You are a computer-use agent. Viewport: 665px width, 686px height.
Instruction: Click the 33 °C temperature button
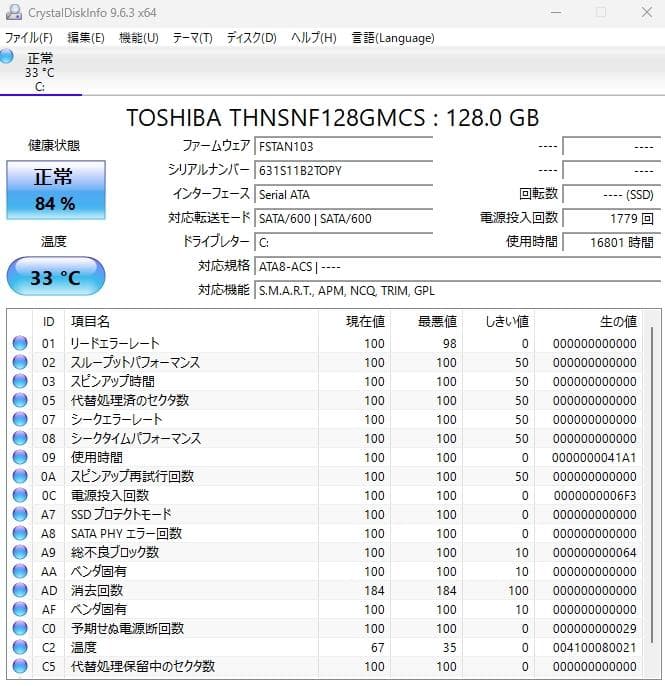pyautogui.click(x=56, y=276)
